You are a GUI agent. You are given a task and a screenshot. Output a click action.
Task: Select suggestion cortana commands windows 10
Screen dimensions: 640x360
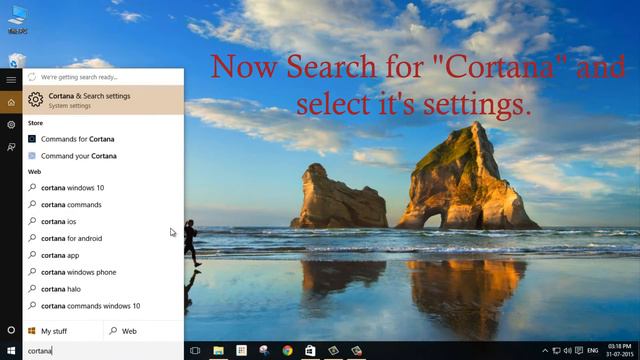[103, 306]
